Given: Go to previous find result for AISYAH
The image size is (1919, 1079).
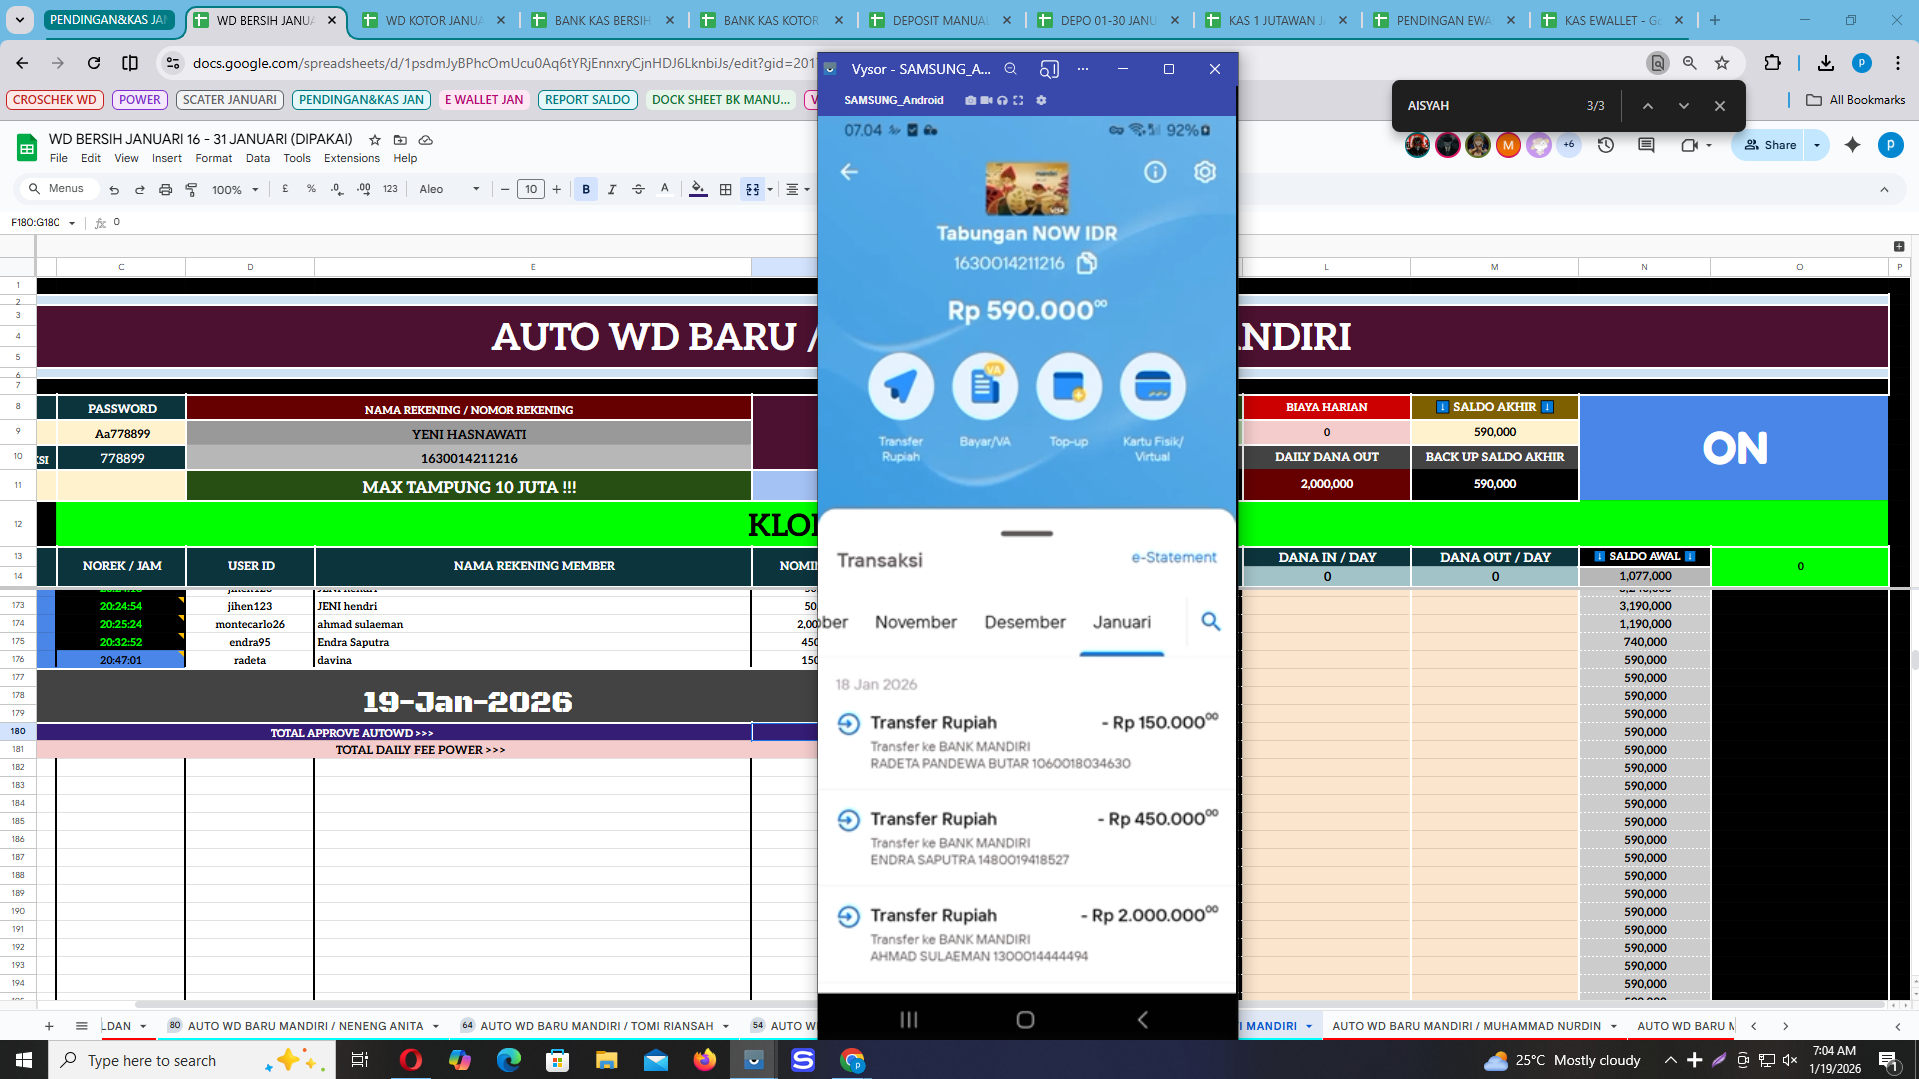Looking at the screenshot, I should point(1648,106).
